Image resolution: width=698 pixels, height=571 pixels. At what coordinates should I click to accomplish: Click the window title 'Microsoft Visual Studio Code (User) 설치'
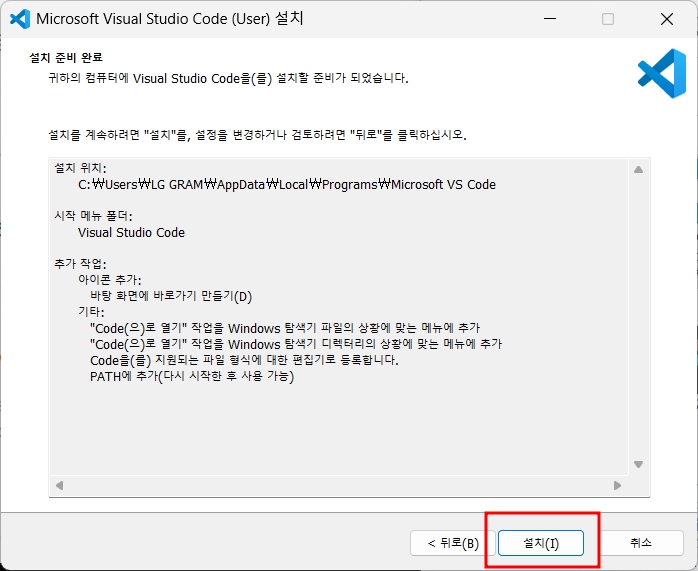pyautogui.click(x=170, y=19)
